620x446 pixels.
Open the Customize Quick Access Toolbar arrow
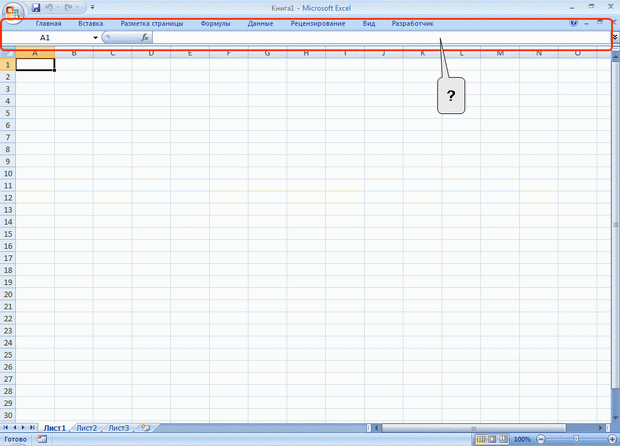click(93, 7)
